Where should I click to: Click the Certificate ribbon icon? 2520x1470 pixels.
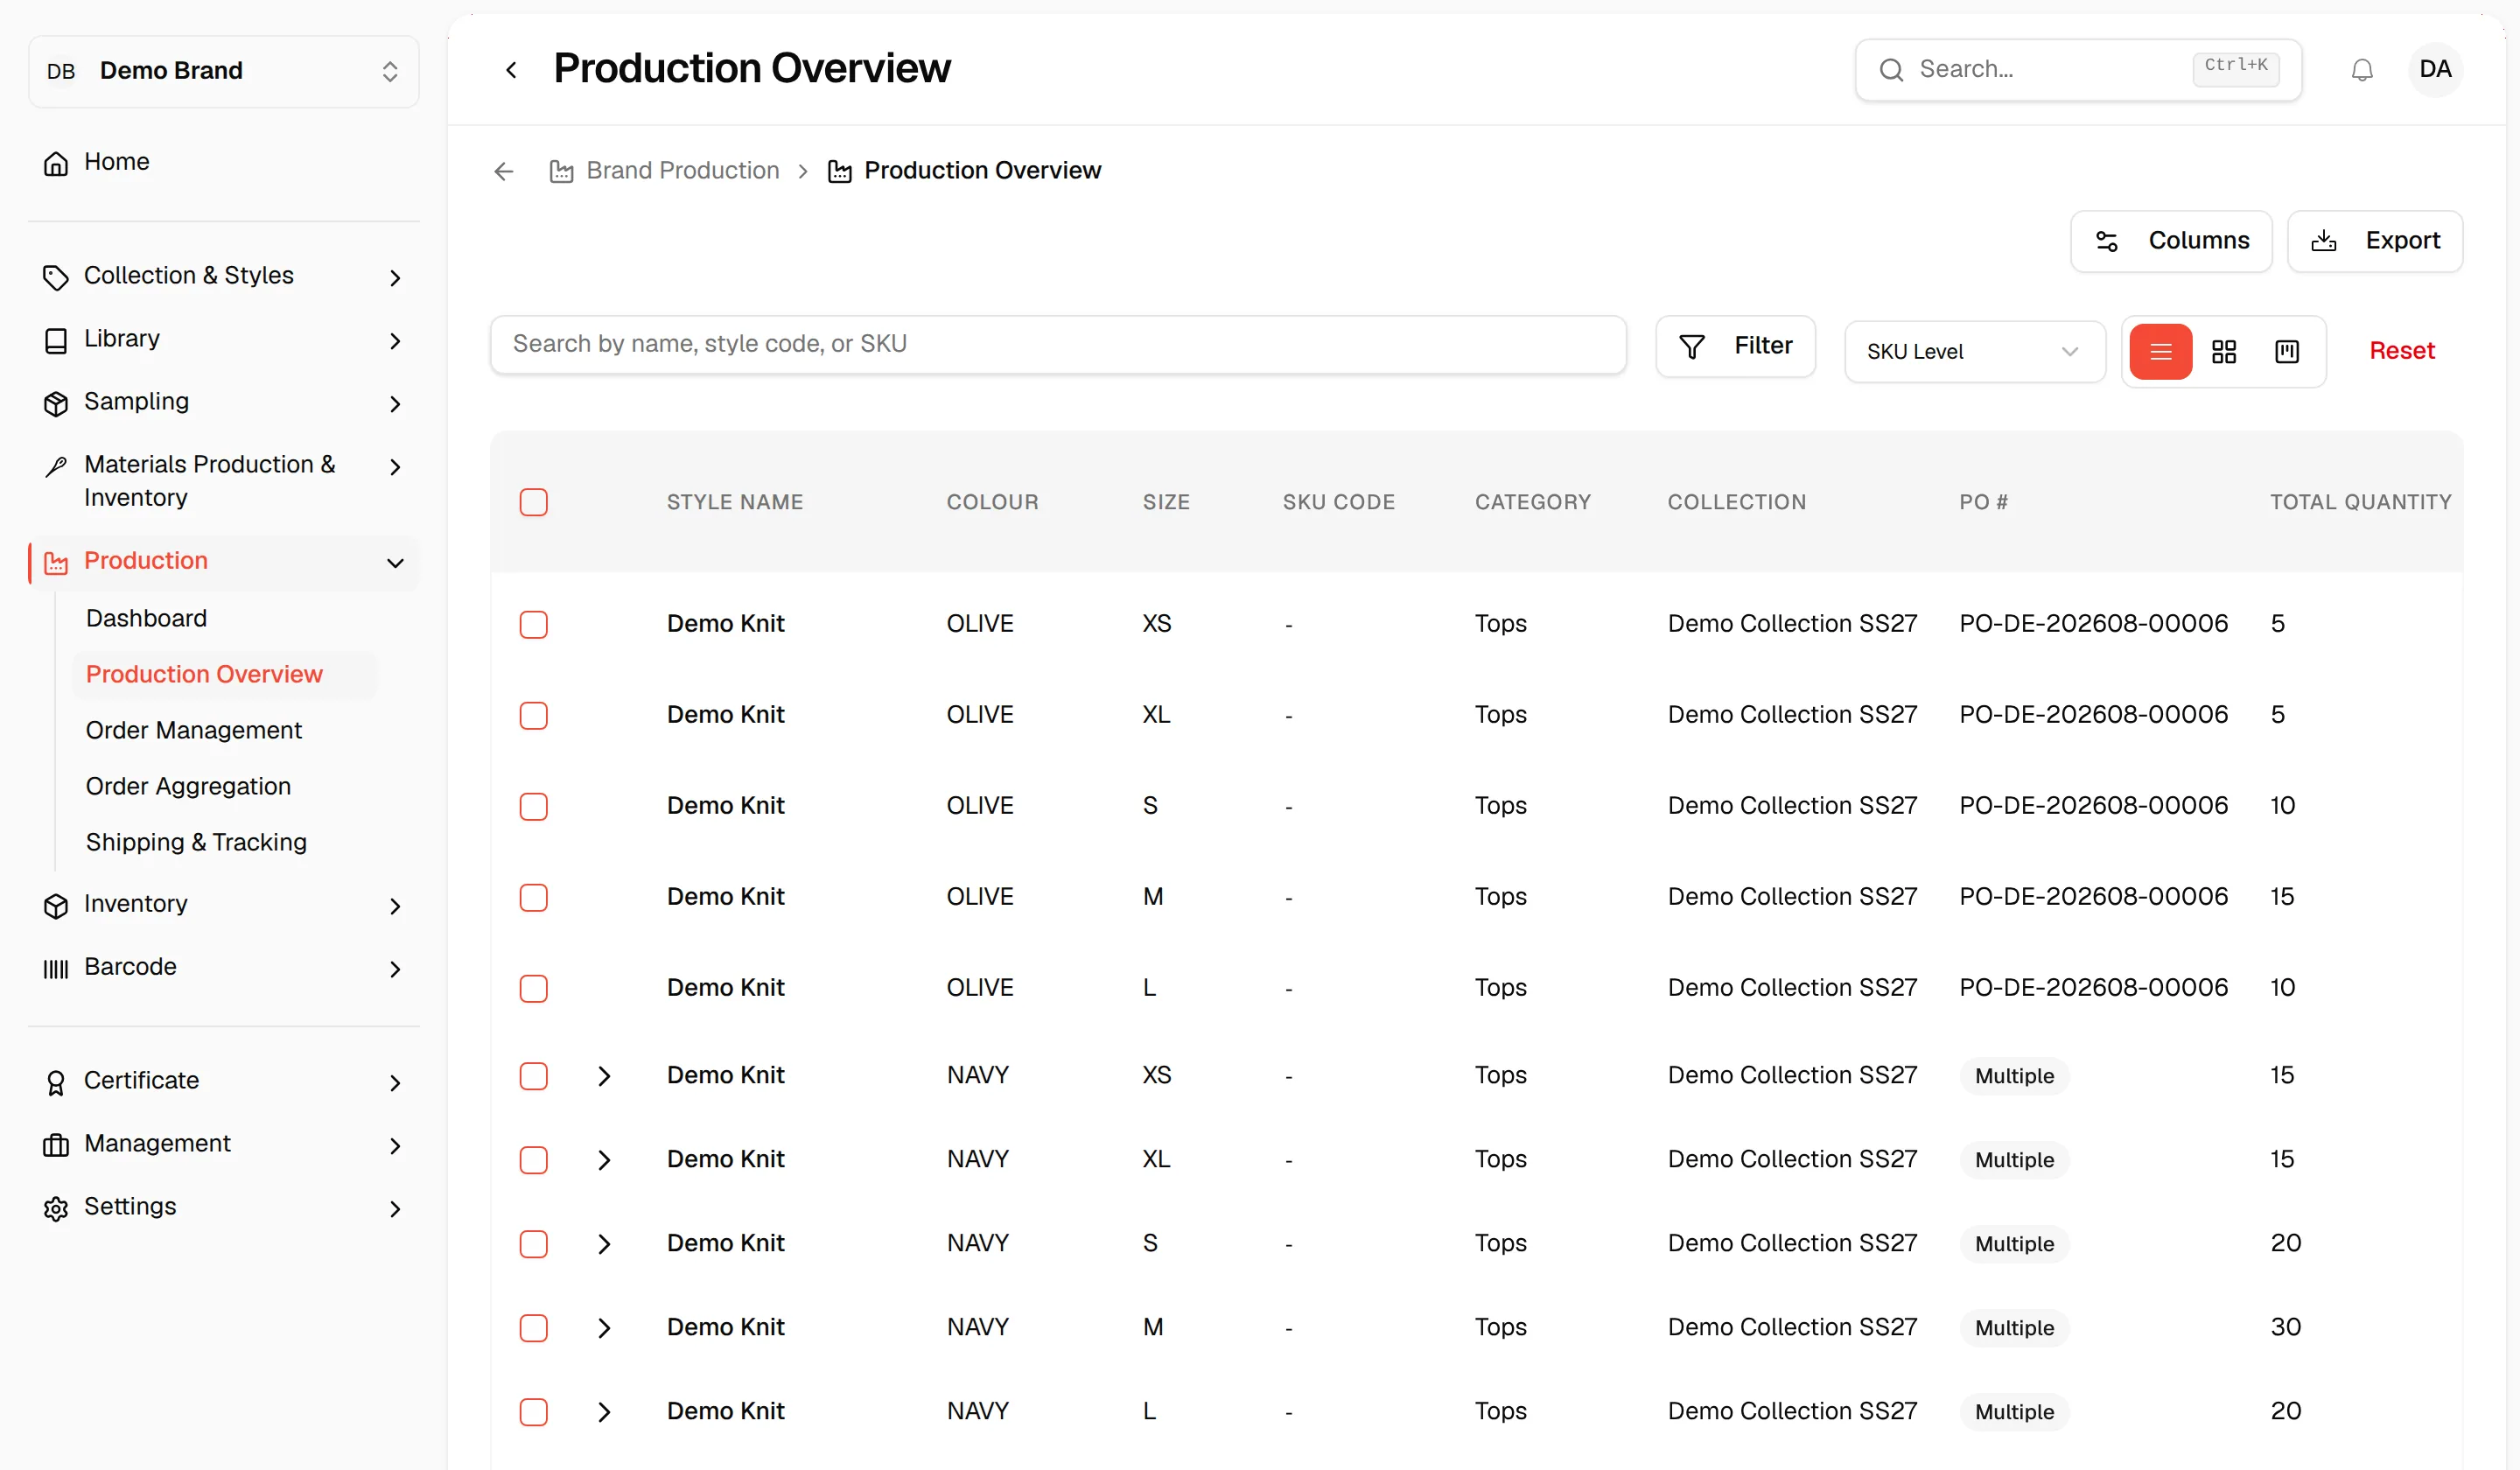(56, 1082)
